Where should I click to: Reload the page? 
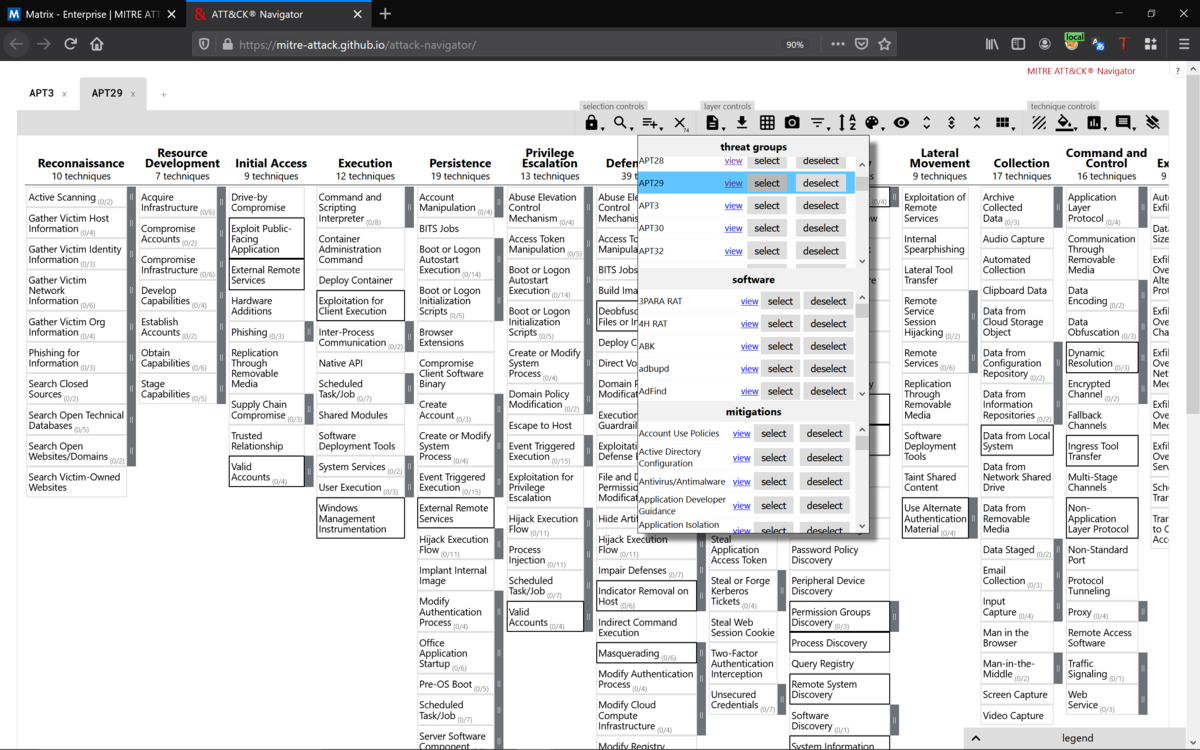[70, 44]
